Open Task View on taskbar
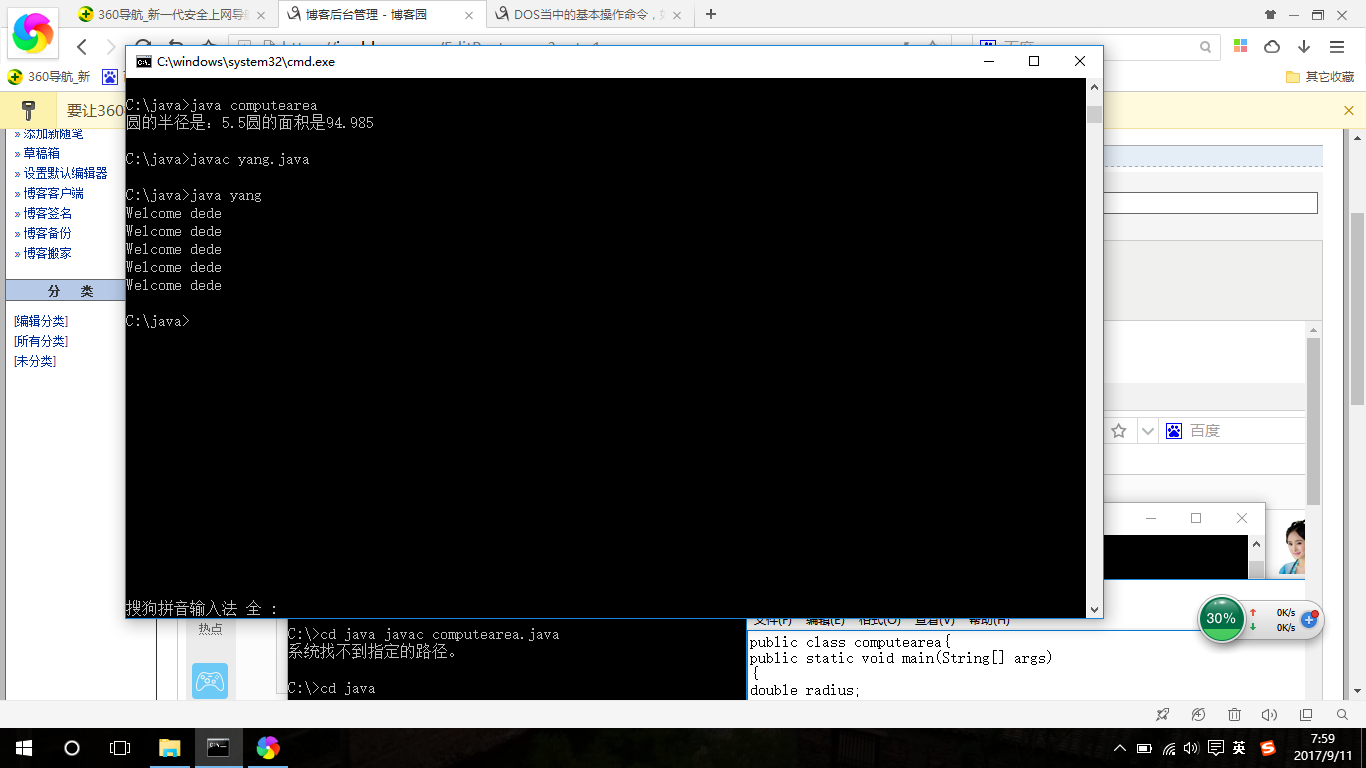 pyautogui.click(x=120, y=748)
